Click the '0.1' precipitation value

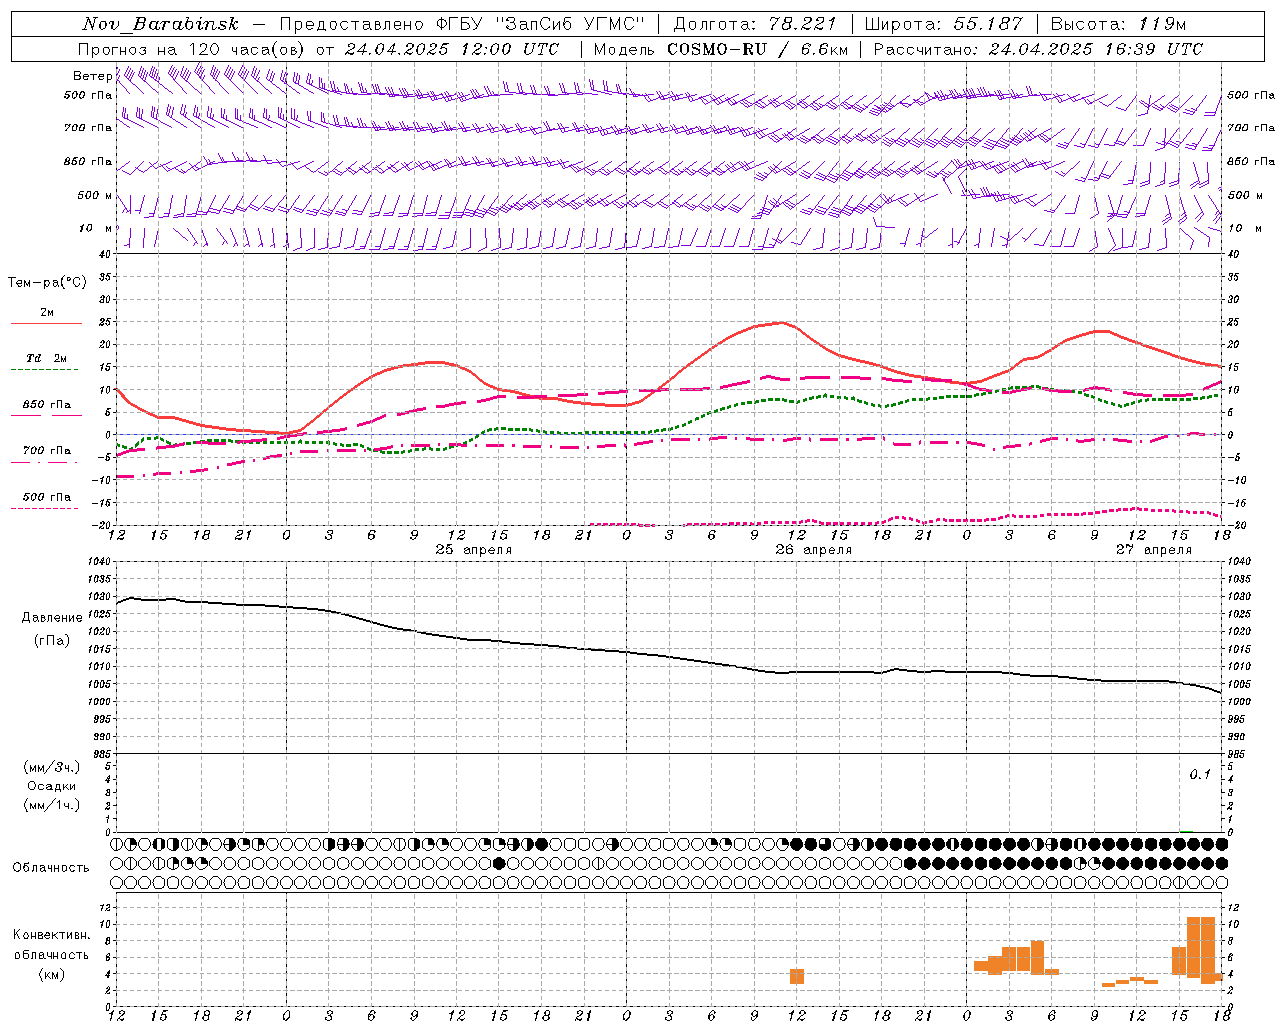pos(1200,775)
